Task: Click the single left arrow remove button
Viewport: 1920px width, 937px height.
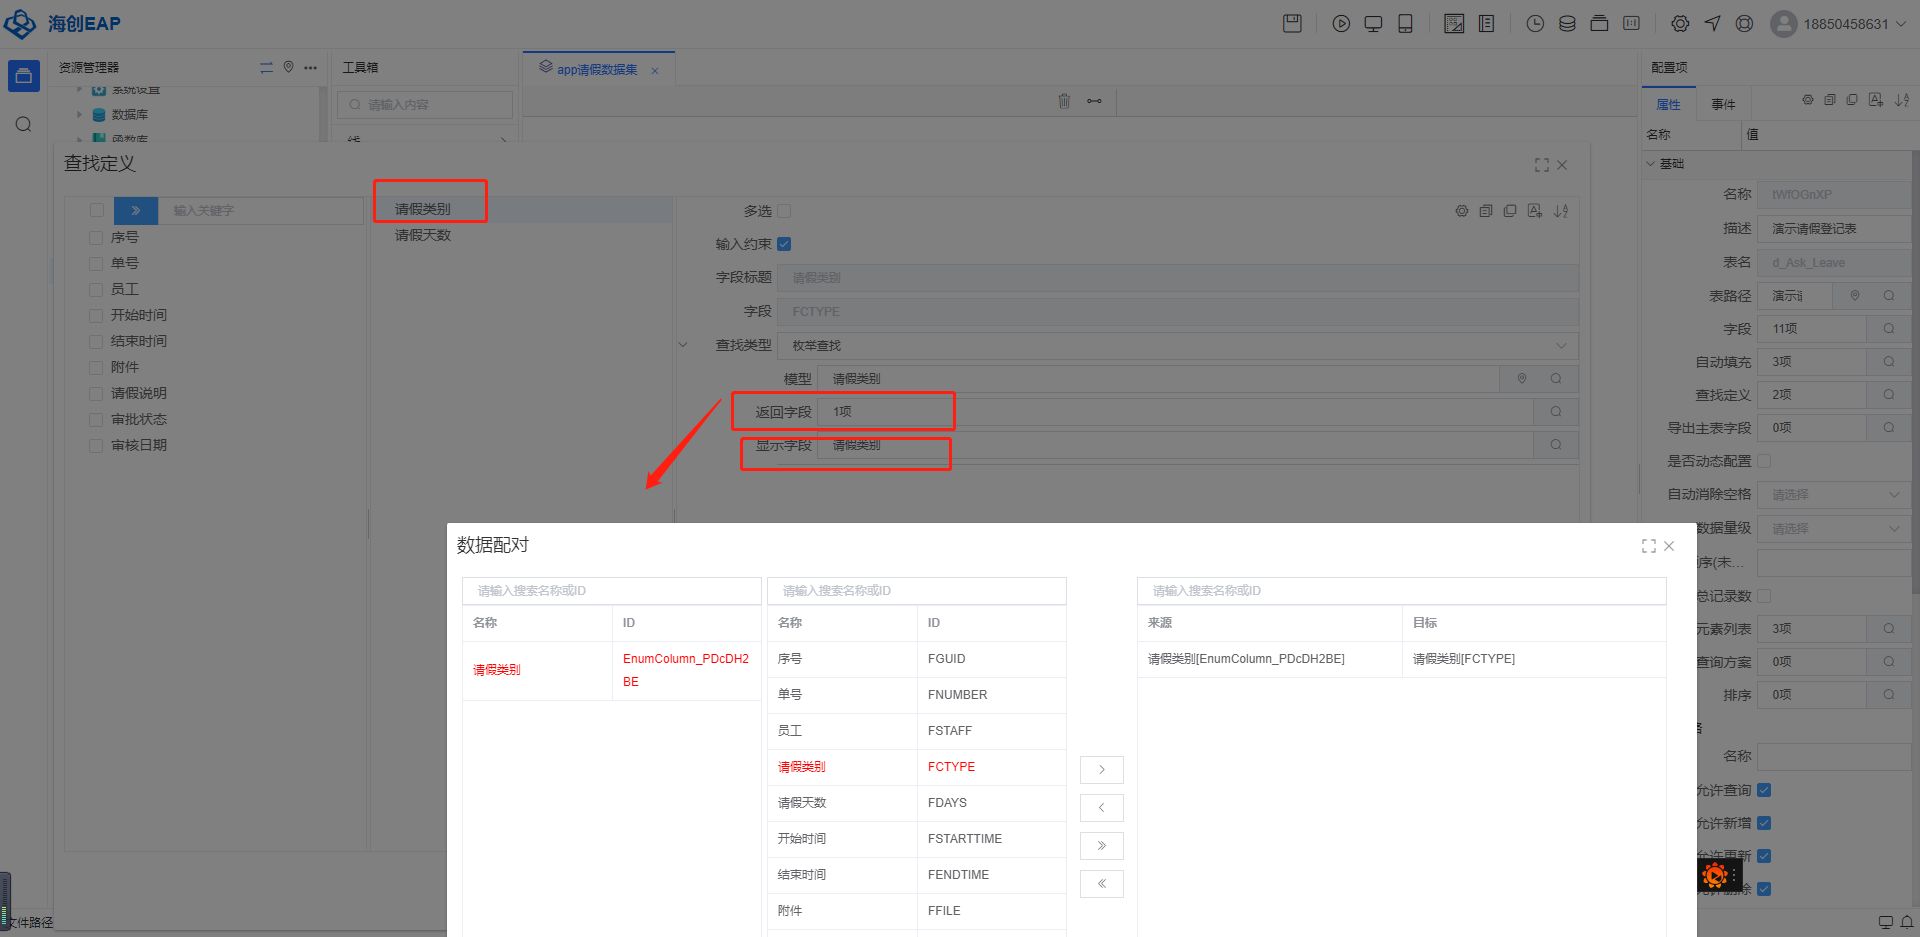Action: 1101,808
